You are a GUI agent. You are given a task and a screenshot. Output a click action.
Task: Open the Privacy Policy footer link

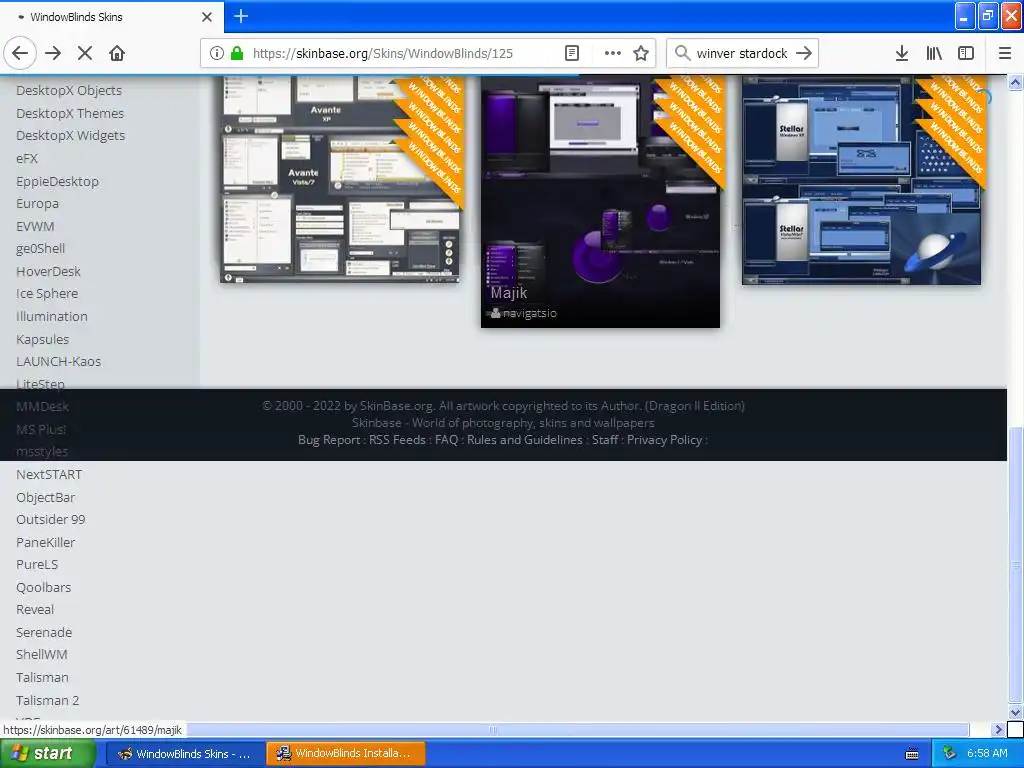[665, 440]
